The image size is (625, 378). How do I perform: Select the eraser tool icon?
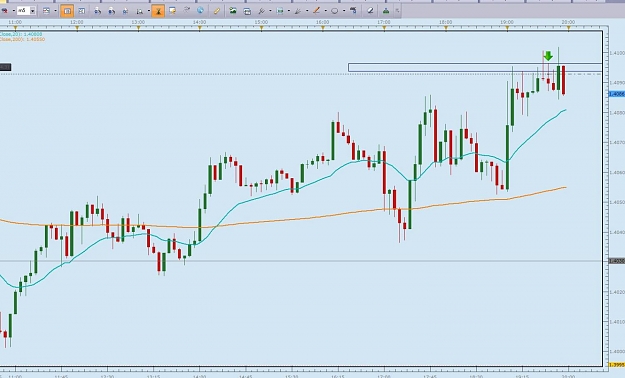click(x=370, y=11)
